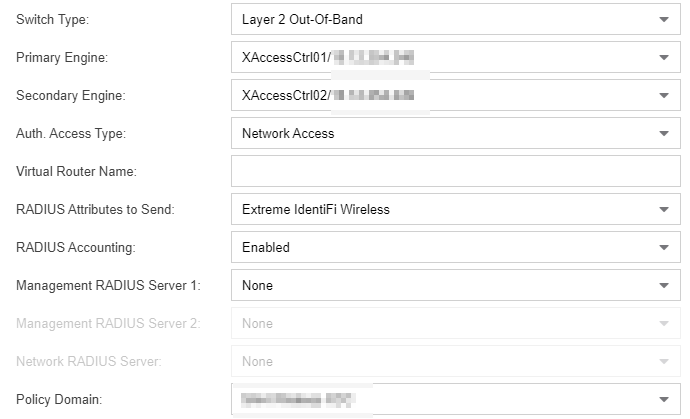Click the XAccessCtrl01 primary engine value
Screen dimensions: 690x419
click(x=286, y=57)
